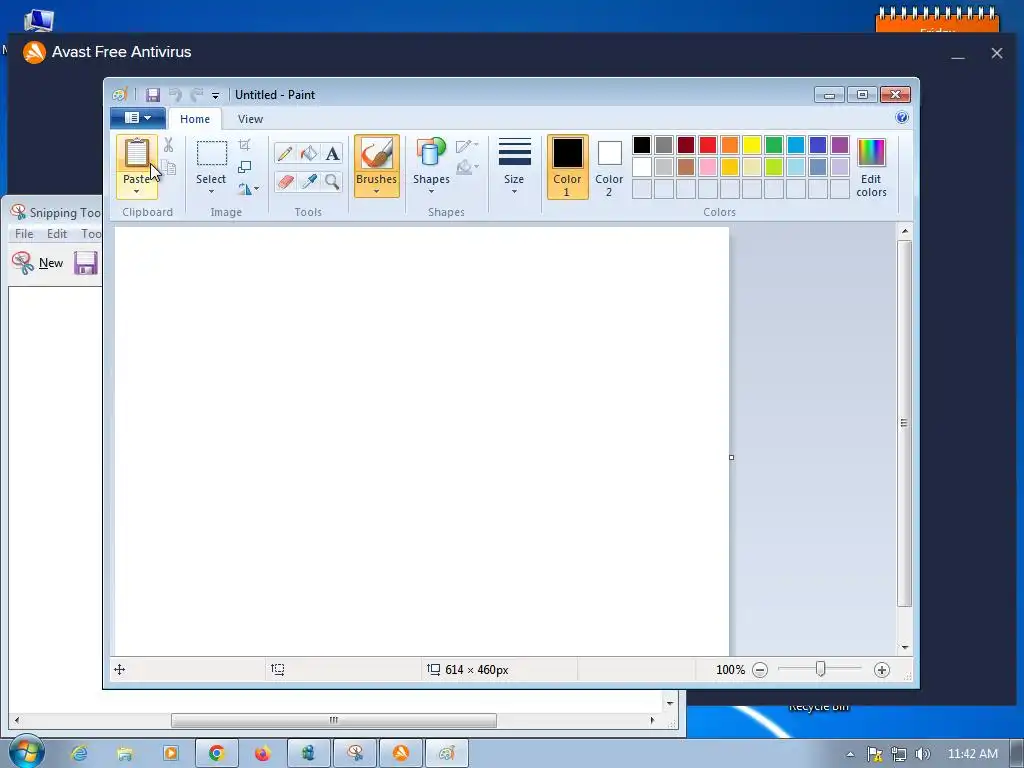This screenshot has height=768, width=1024.
Task: Click the Resize icon in Image group
Action: 244,167
